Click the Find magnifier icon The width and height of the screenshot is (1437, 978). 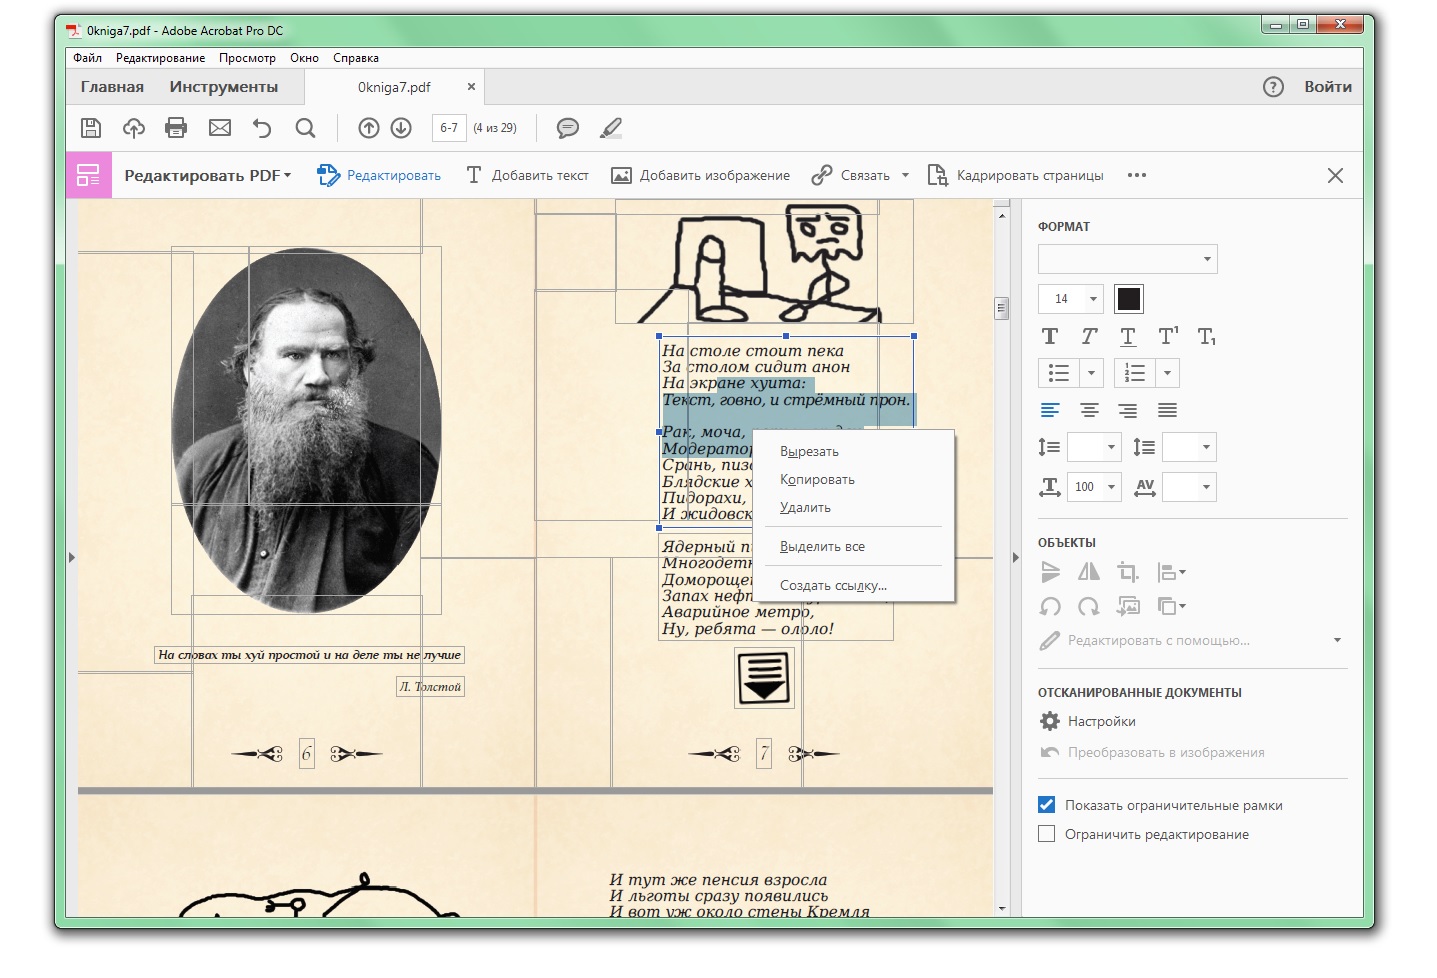(x=306, y=128)
